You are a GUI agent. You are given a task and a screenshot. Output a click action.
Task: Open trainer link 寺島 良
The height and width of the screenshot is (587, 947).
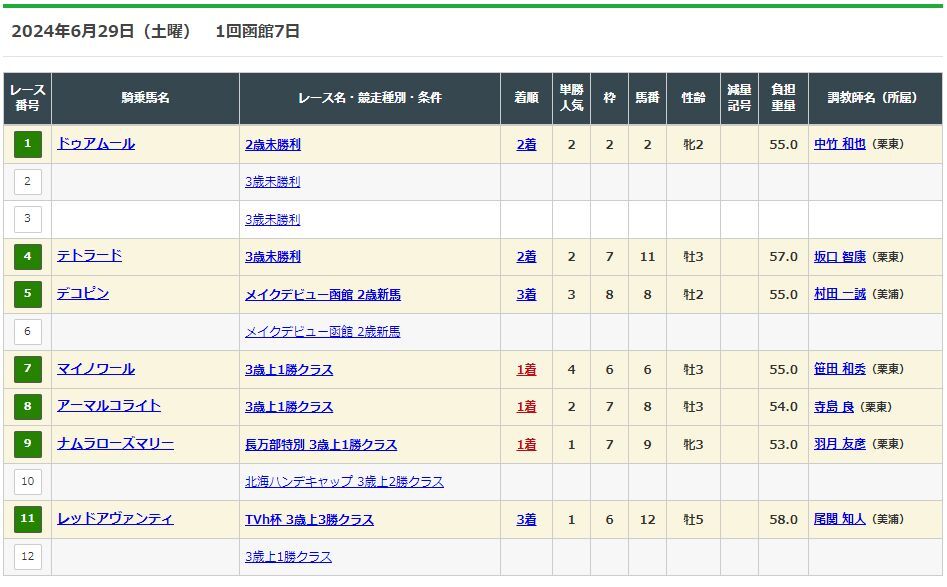click(834, 406)
